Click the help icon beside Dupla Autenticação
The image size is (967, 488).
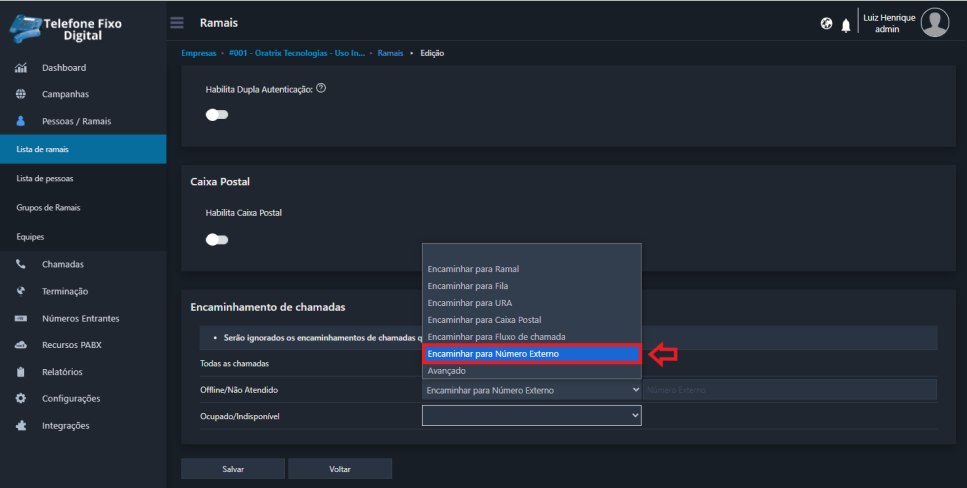(x=321, y=88)
